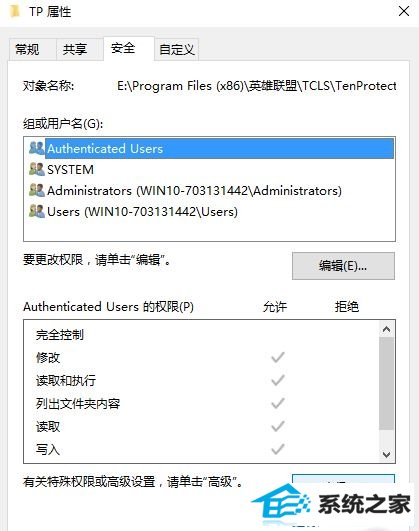Image resolution: width=419 pixels, height=531 pixels.
Task: Close the TP 属性 dialog
Action: click(x=404, y=12)
